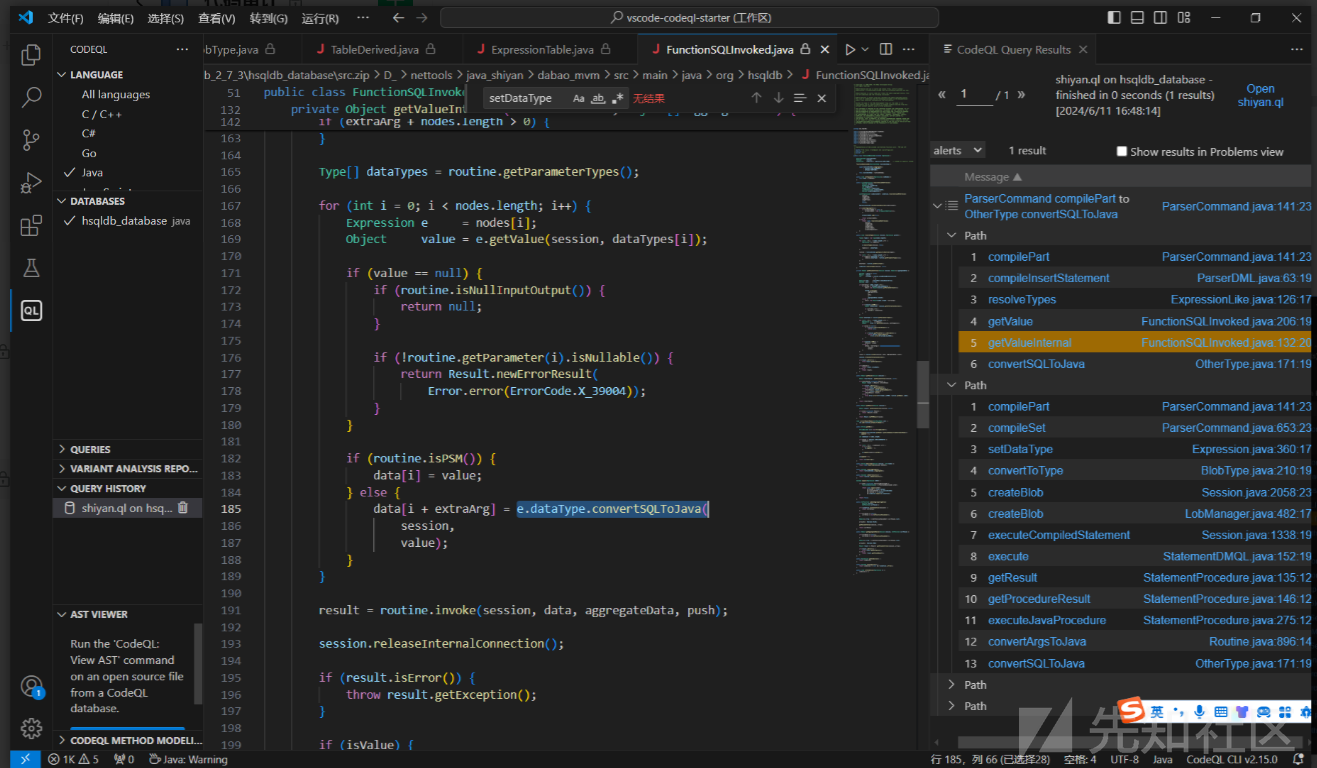Close the CodeQL Query Results tab
The width and height of the screenshot is (1317, 768).
(1082, 49)
